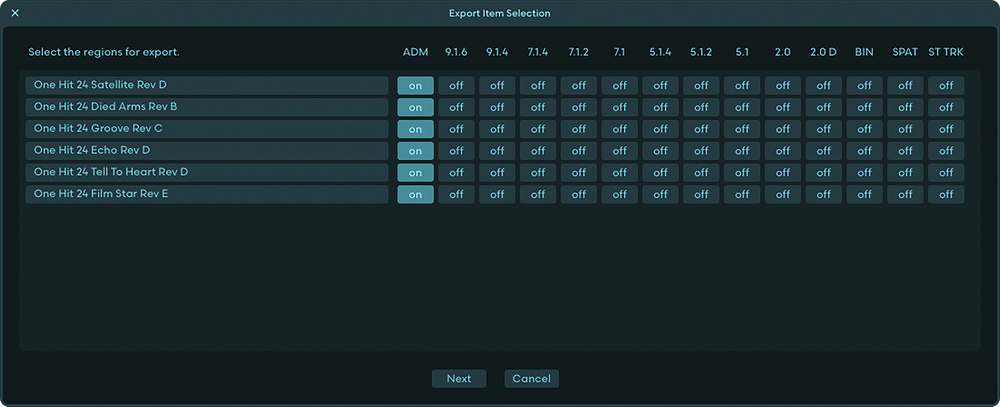Enable 7.1.4 for Groove Rev C

click(538, 129)
